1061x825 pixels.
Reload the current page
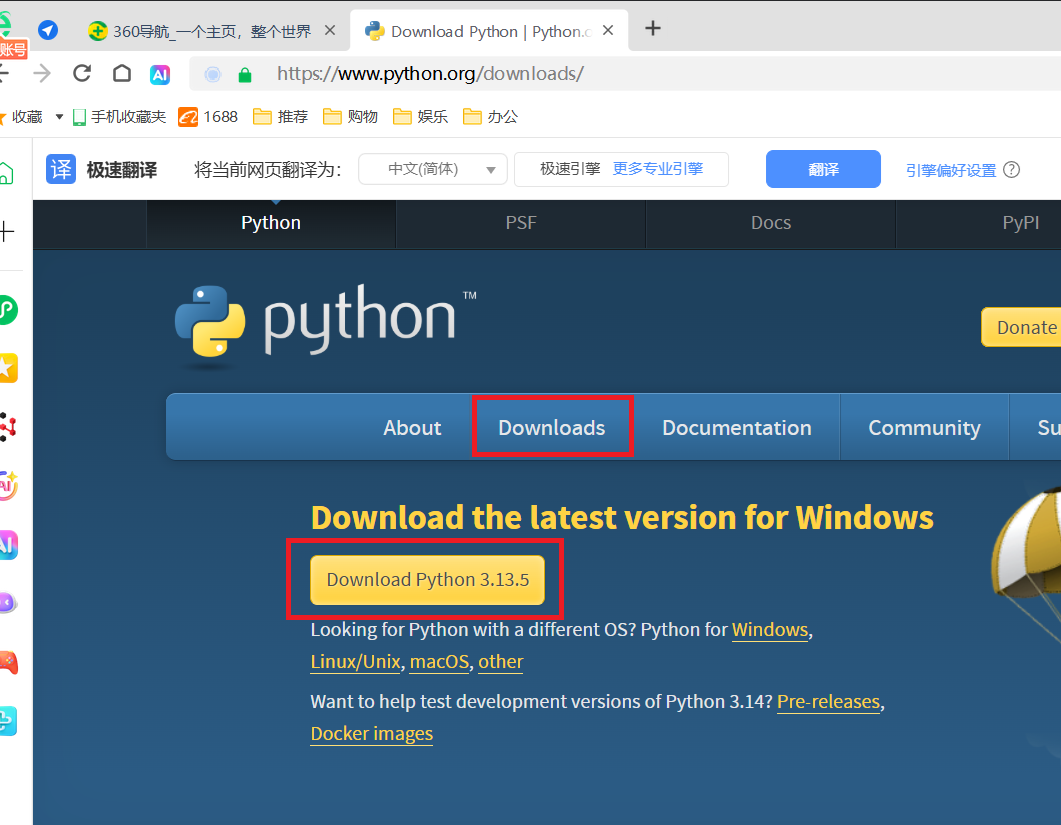pos(82,73)
